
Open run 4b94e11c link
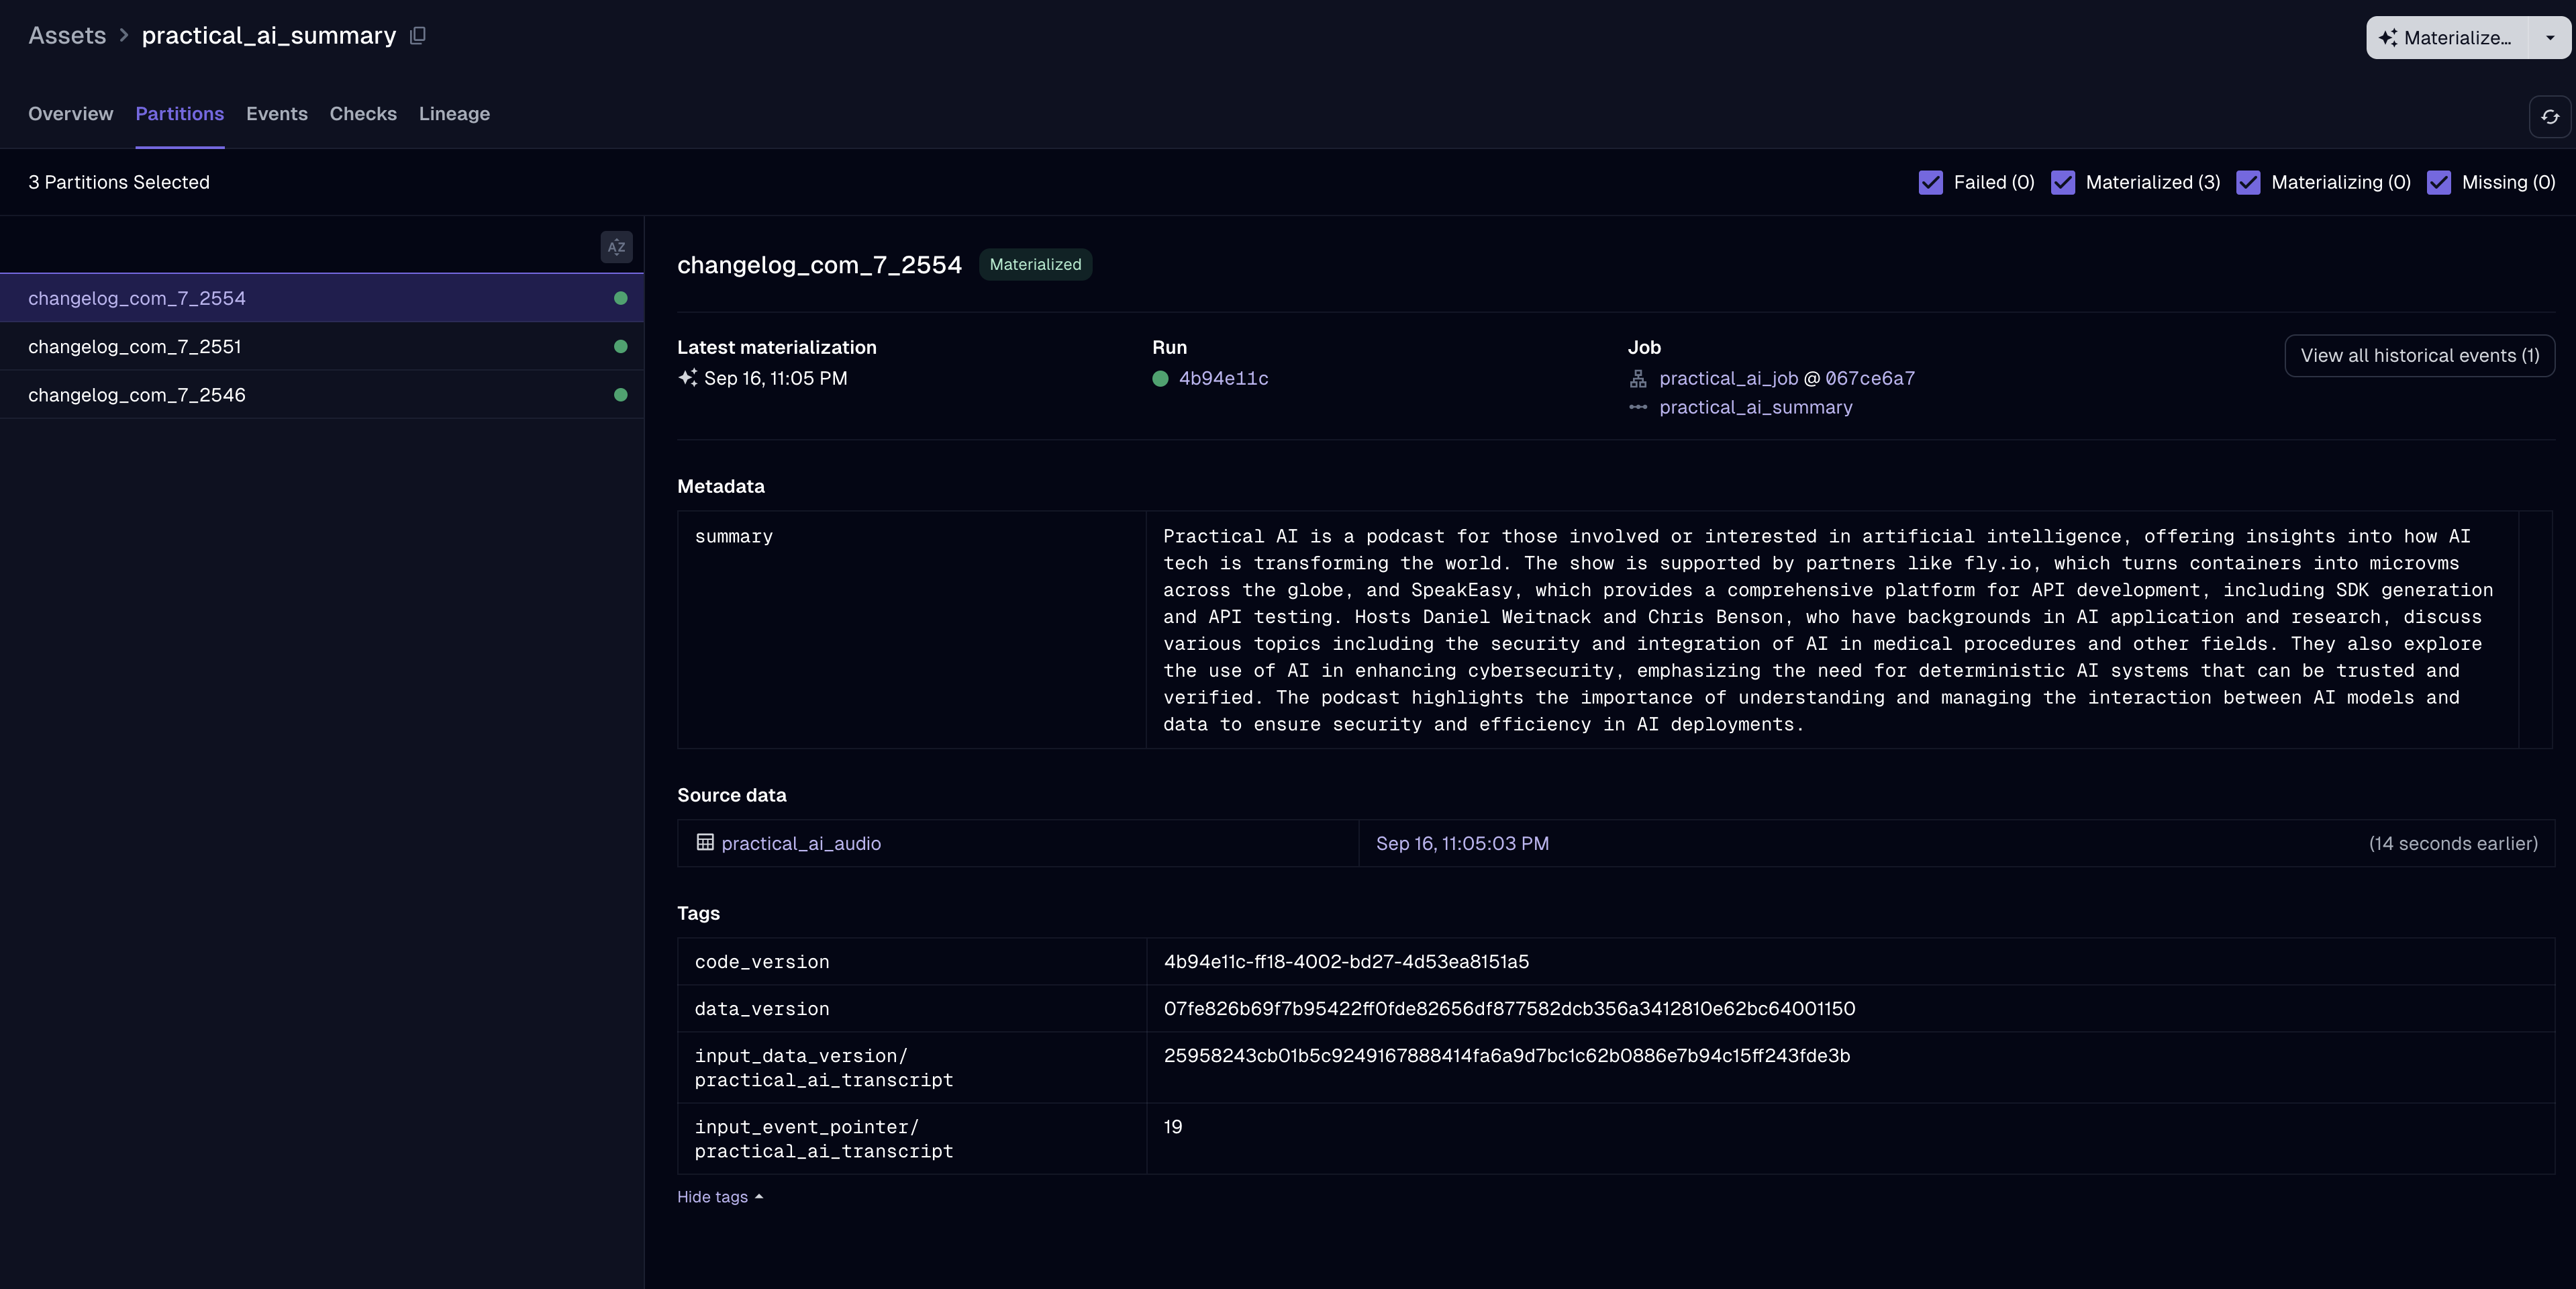1223,379
